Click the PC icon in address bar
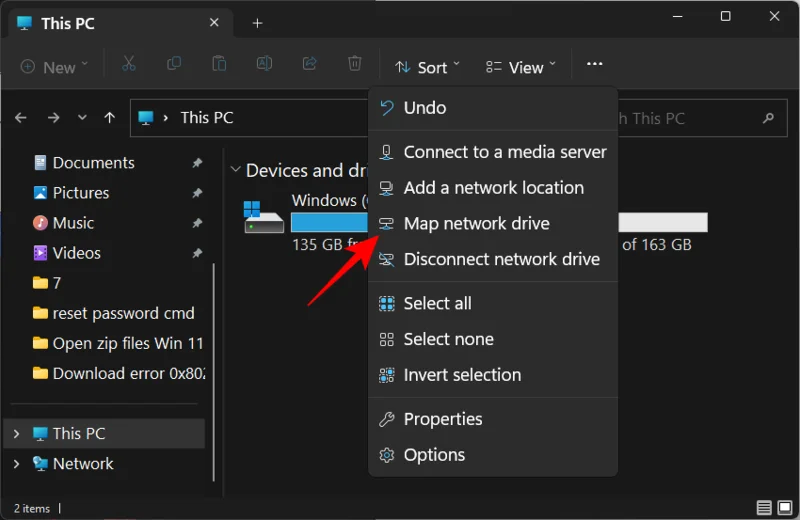This screenshot has height=520, width=800. [x=146, y=118]
